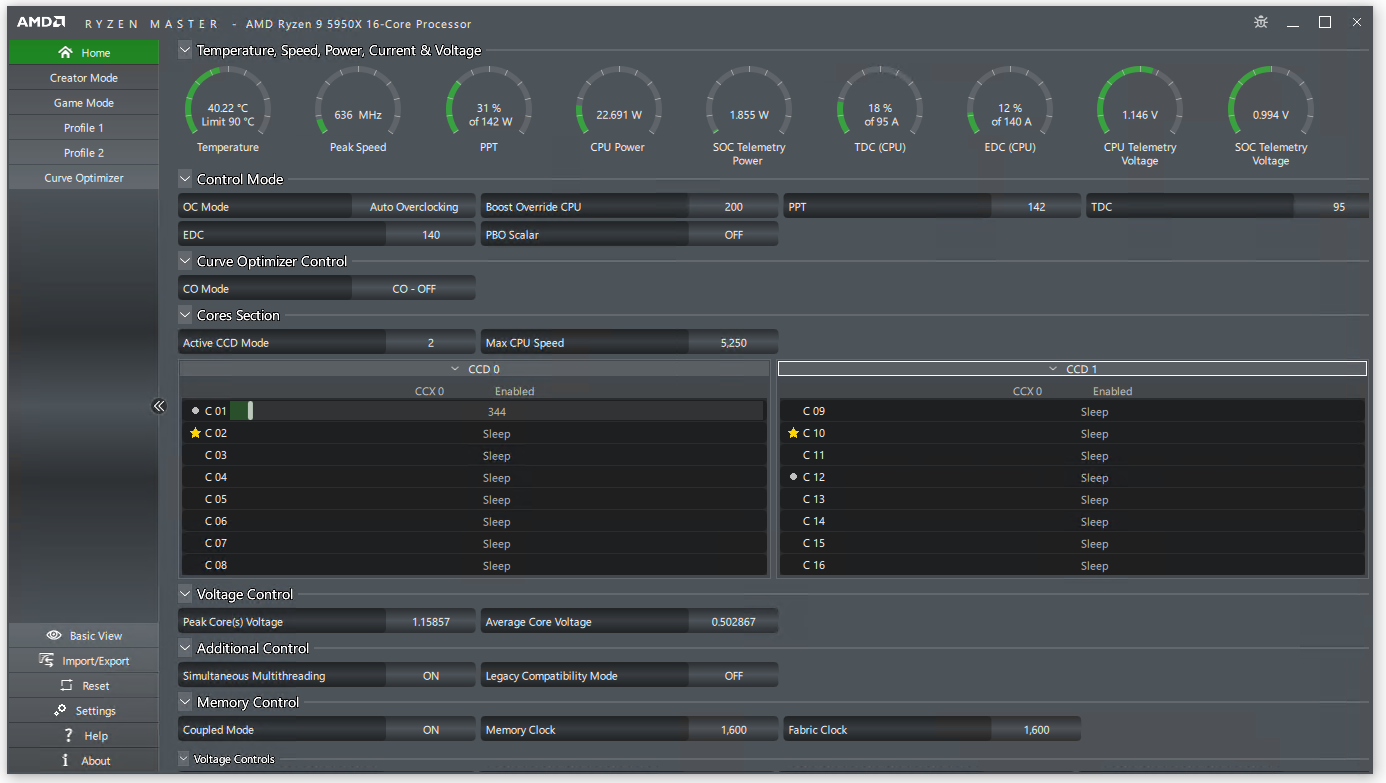This screenshot has width=1386, height=783.
Task: Click the Active CCD Mode value 2
Action: tap(431, 343)
